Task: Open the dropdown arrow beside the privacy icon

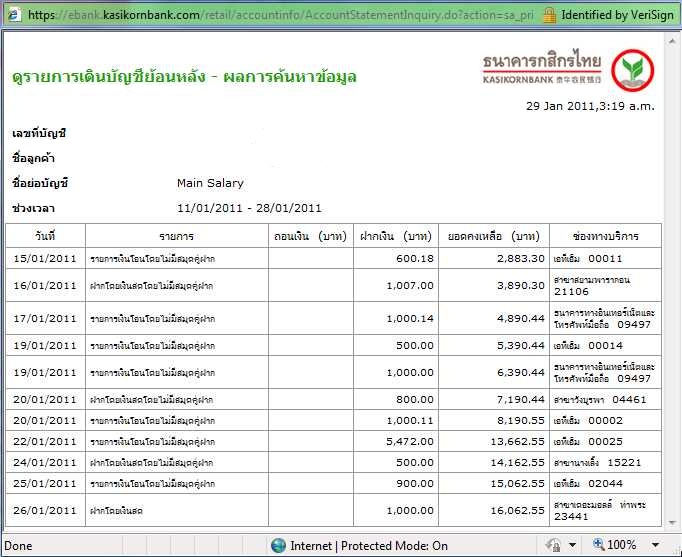Action: pyautogui.click(x=571, y=546)
